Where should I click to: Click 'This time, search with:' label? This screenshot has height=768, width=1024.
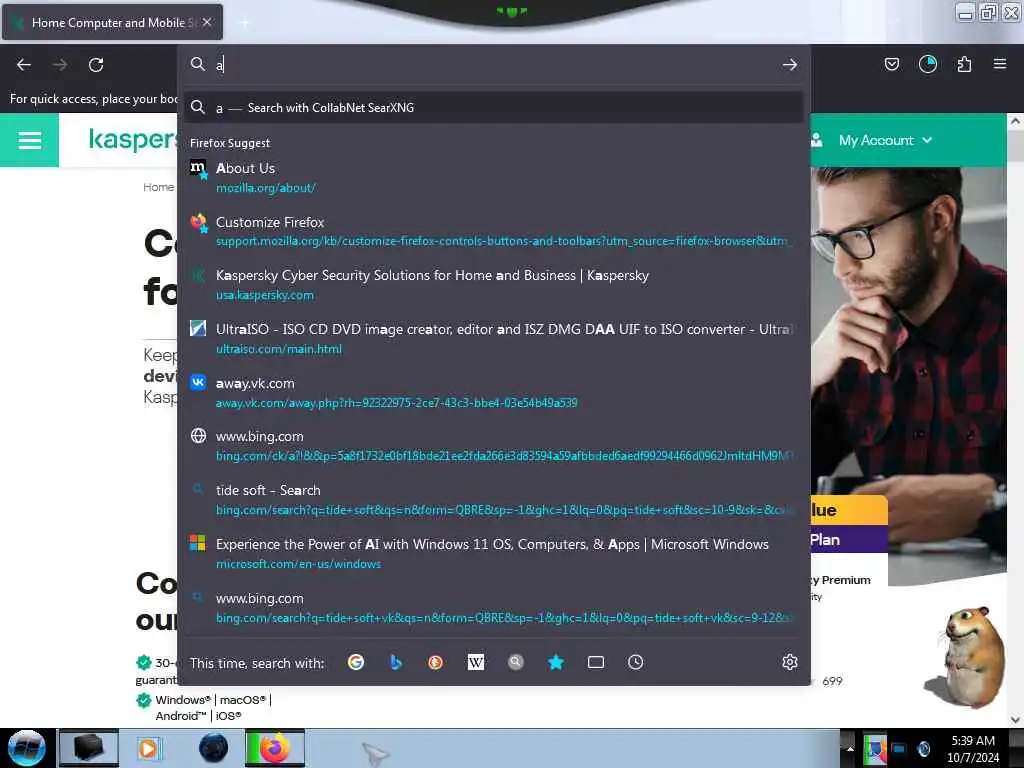pos(257,663)
